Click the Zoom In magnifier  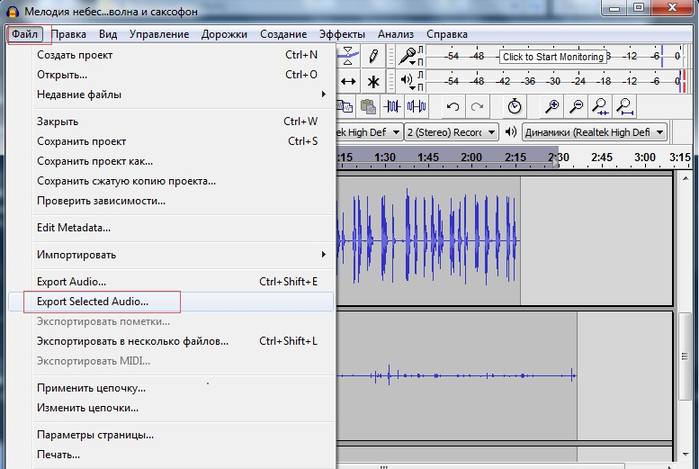pyautogui.click(x=552, y=106)
